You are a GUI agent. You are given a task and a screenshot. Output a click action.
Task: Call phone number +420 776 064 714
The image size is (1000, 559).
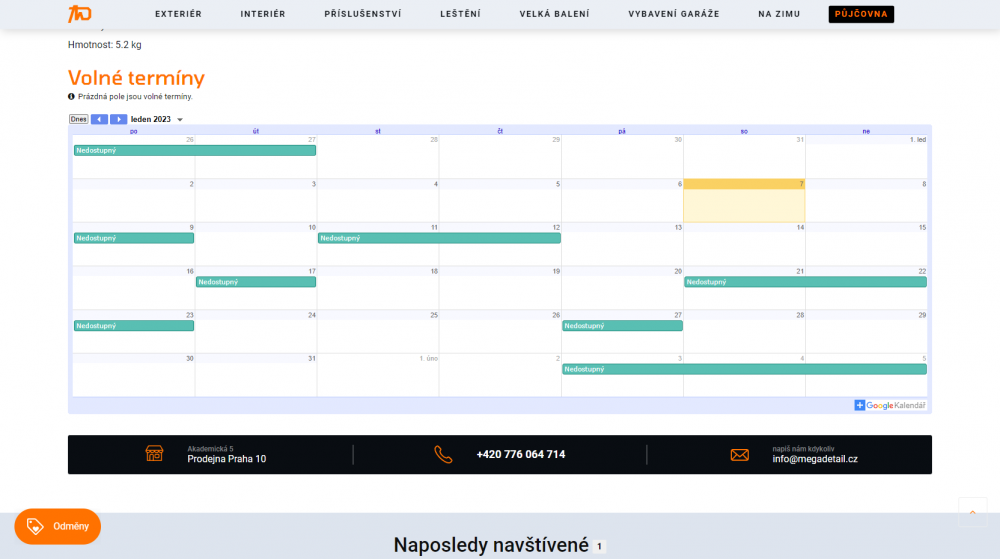point(520,454)
